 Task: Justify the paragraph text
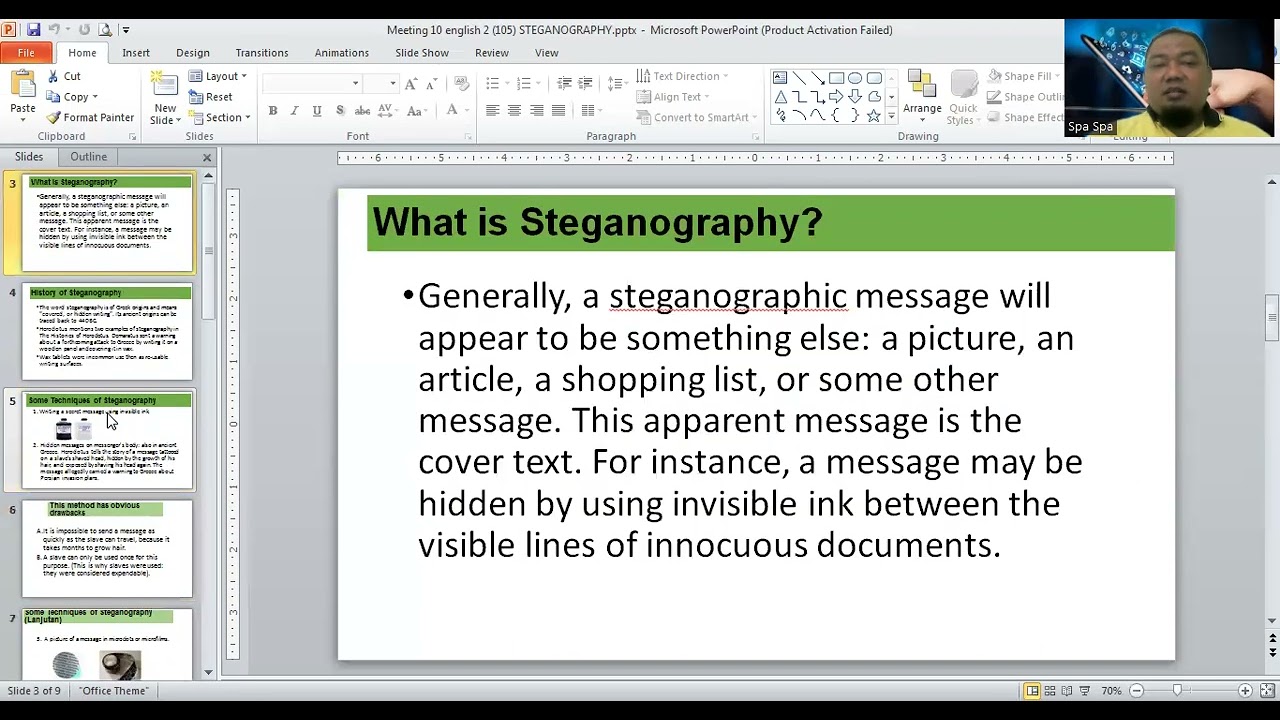point(559,111)
